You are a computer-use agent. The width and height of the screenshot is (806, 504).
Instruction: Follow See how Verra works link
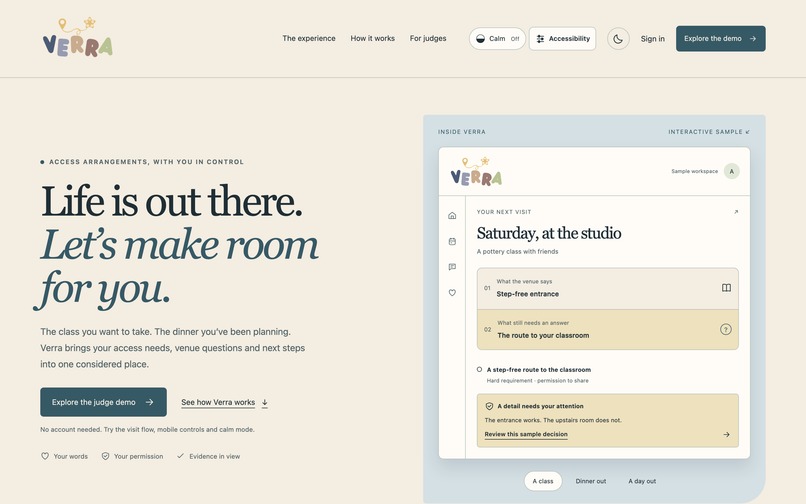(224, 403)
